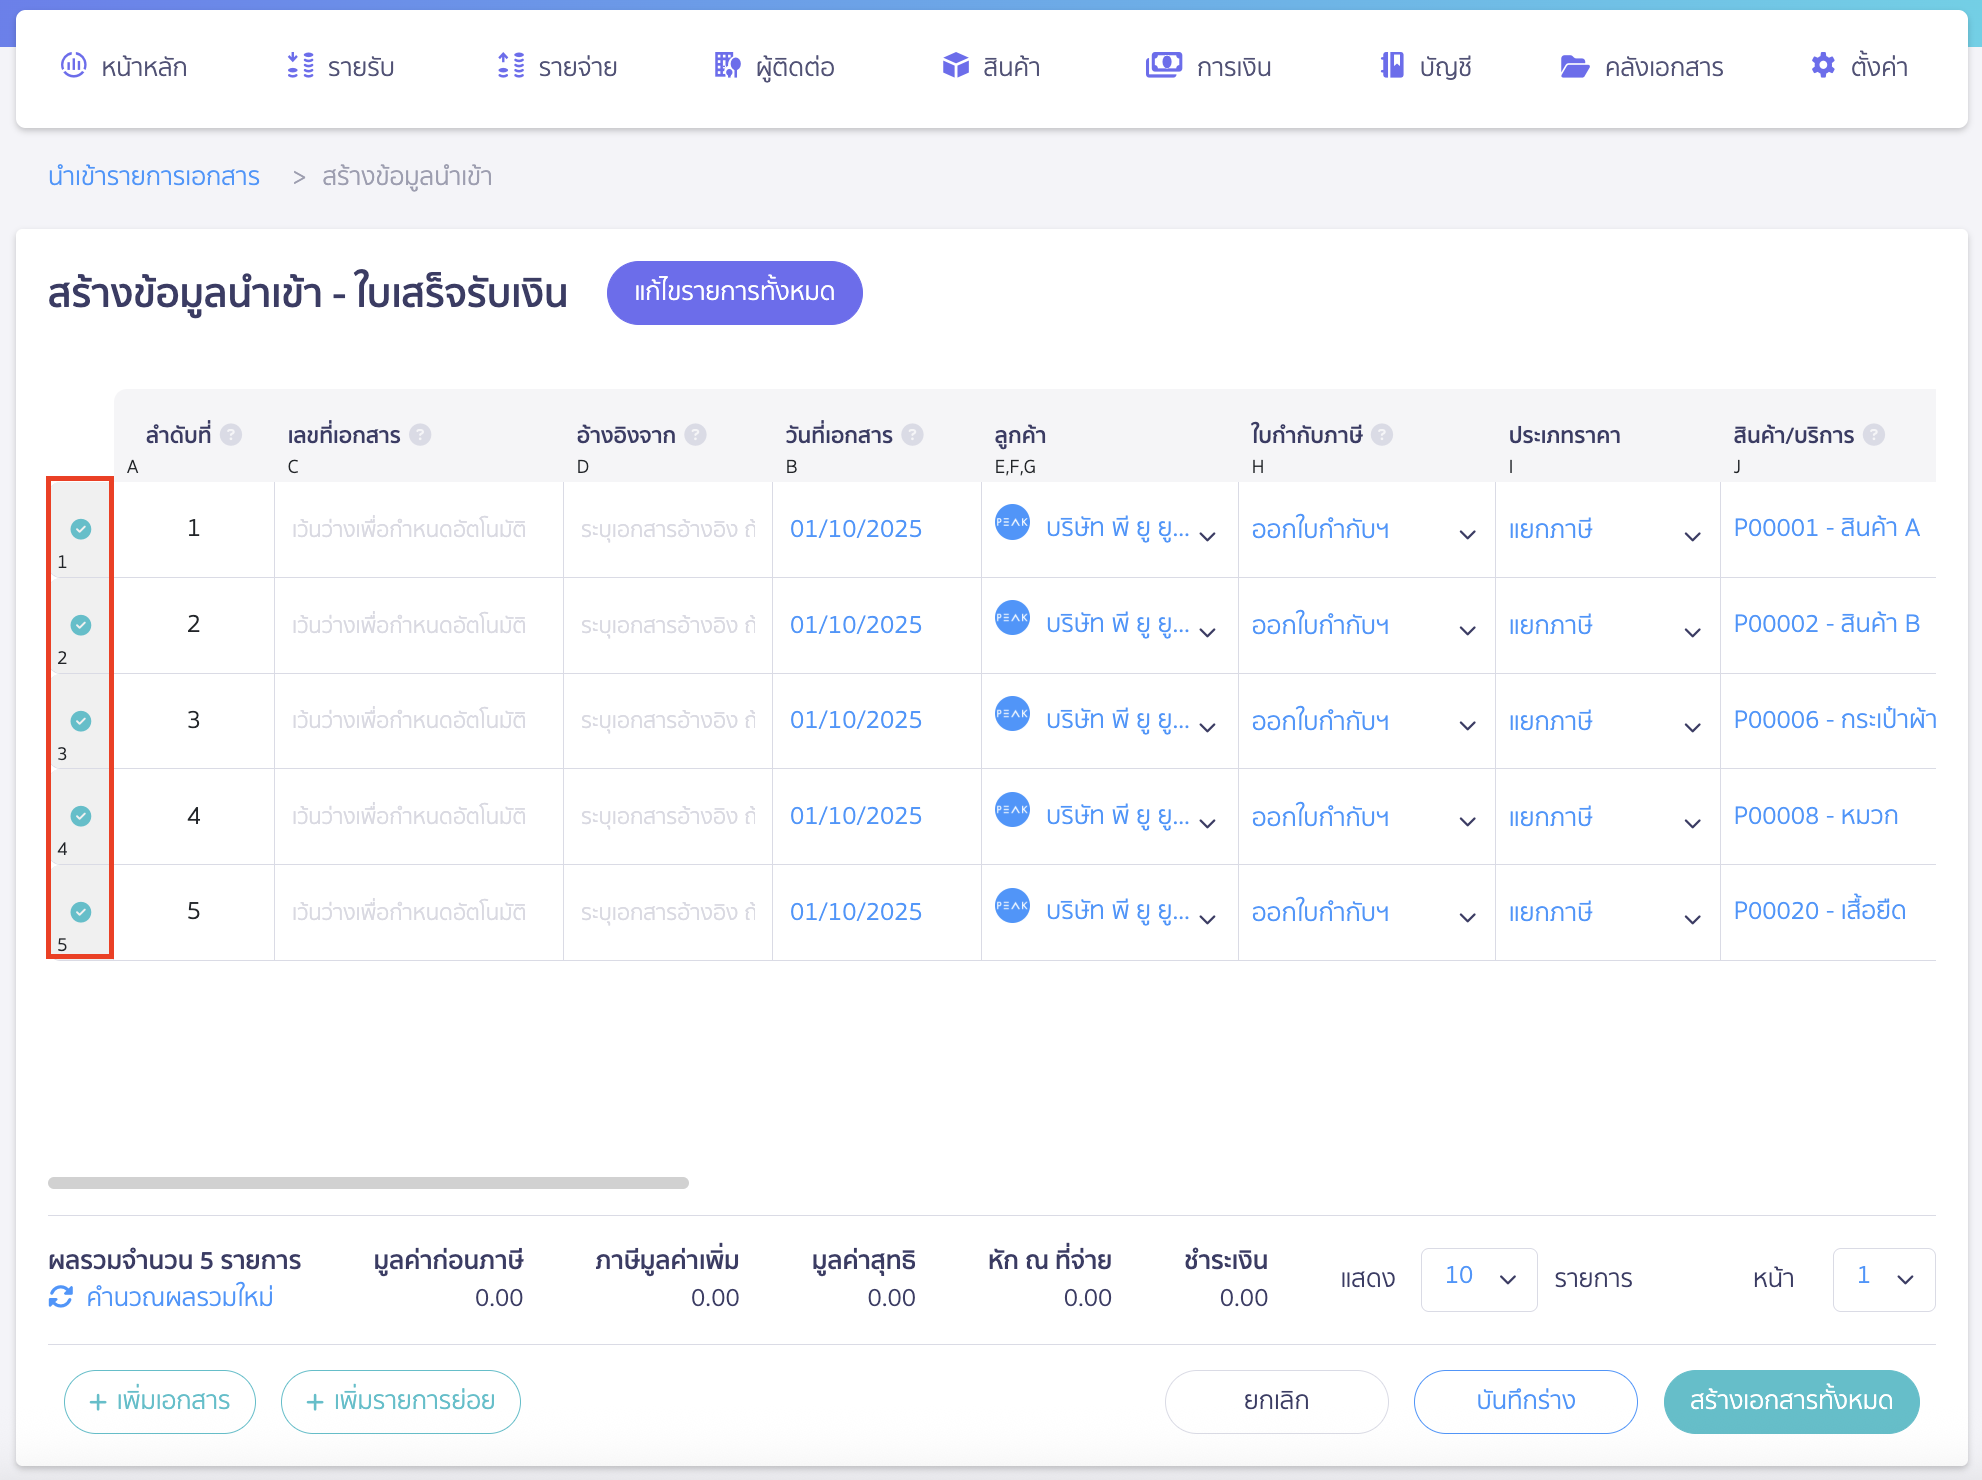
Task: Click the สร้างเอกสารทั้งหมด button
Action: 1791,1401
